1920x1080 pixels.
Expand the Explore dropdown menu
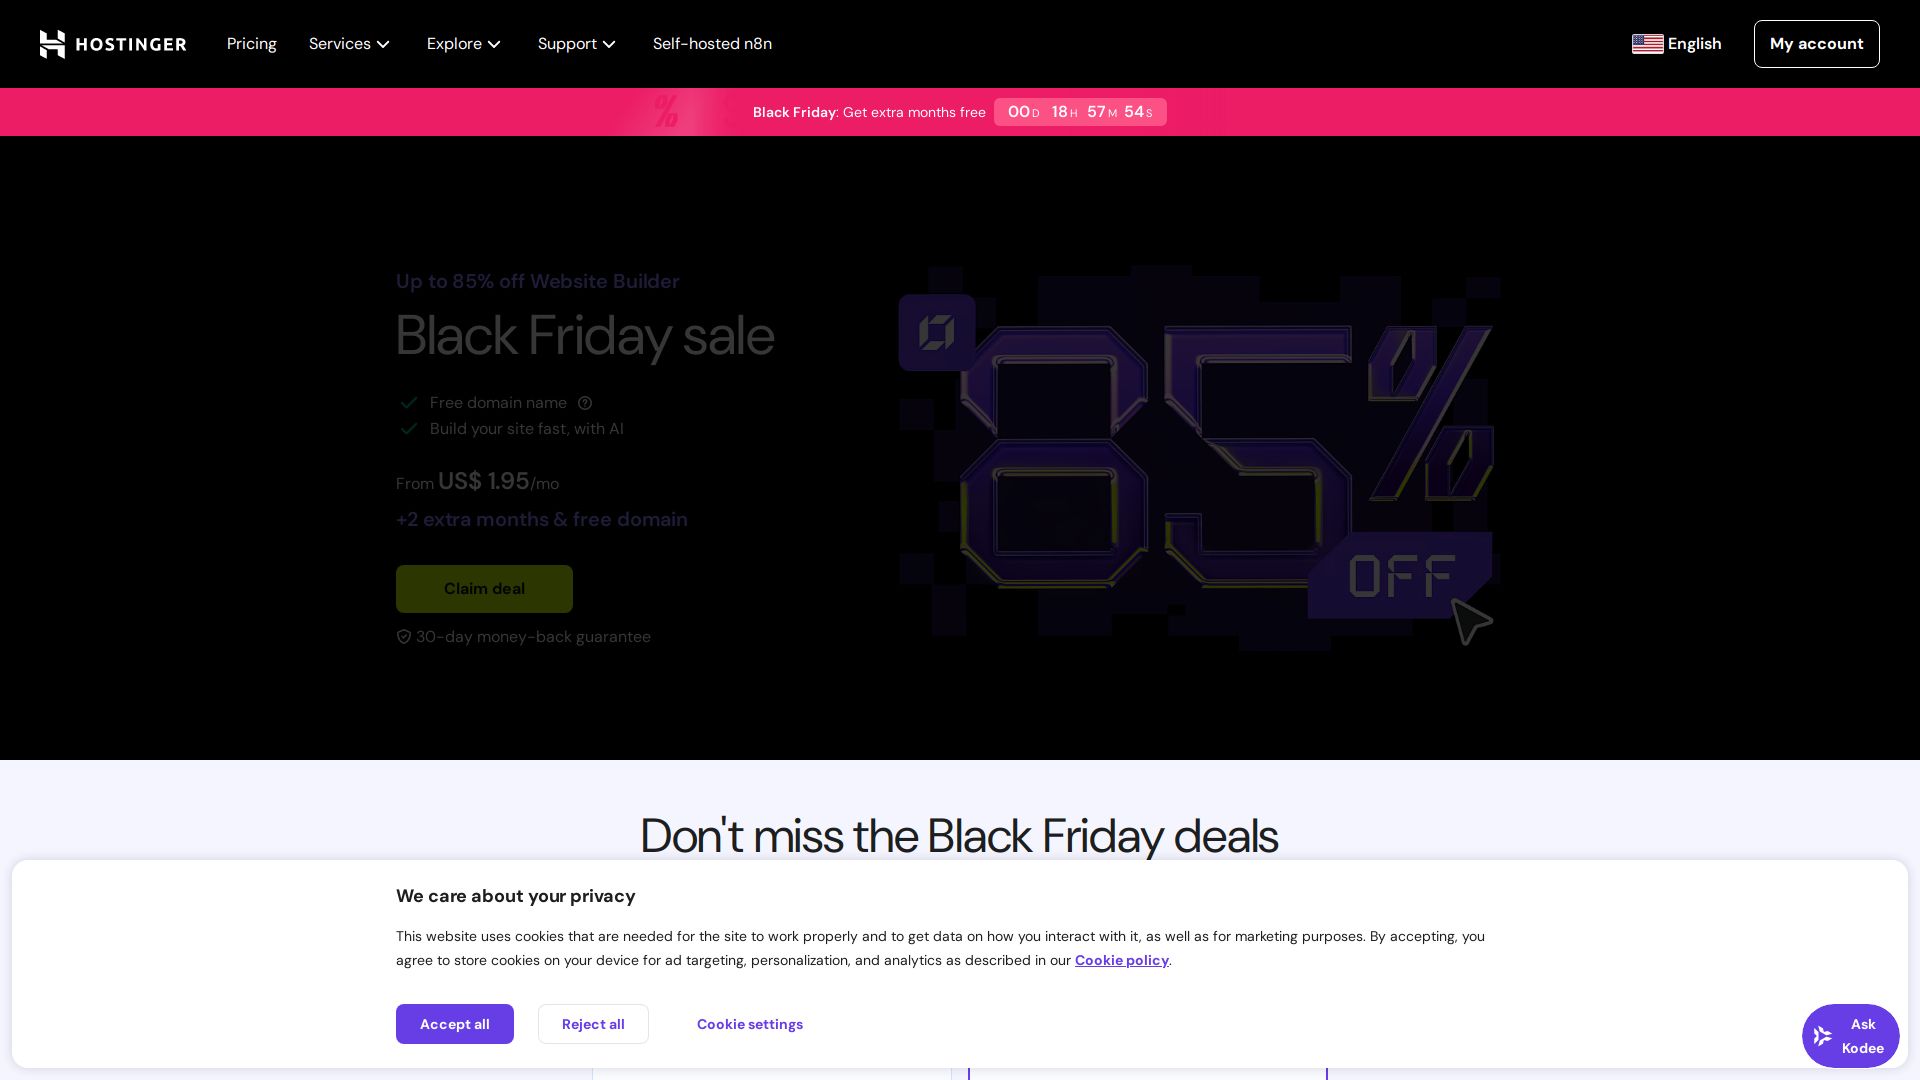coord(464,44)
